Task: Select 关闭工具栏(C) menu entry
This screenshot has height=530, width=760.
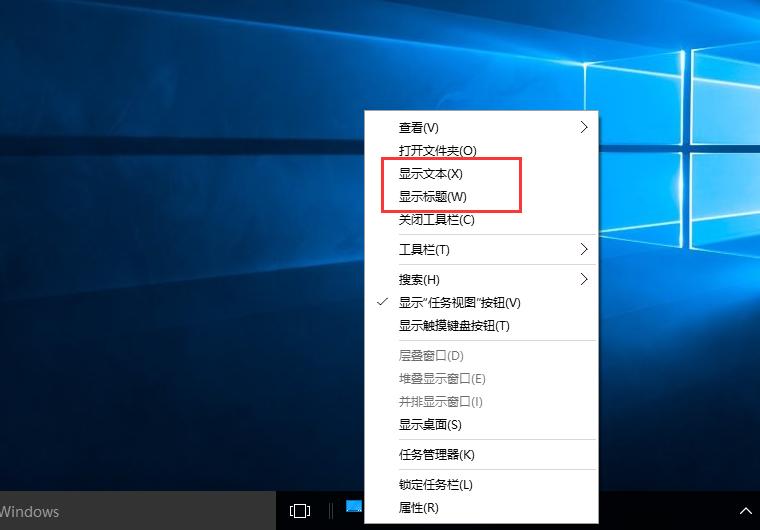Action: coord(481,220)
